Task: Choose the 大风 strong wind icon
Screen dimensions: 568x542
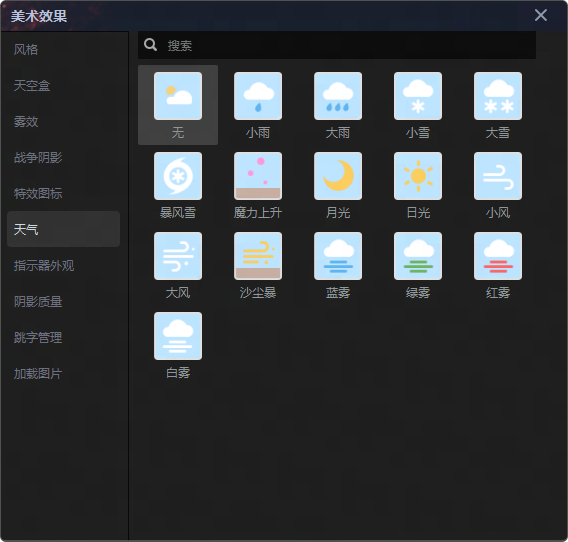Action: tap(178, 256)
